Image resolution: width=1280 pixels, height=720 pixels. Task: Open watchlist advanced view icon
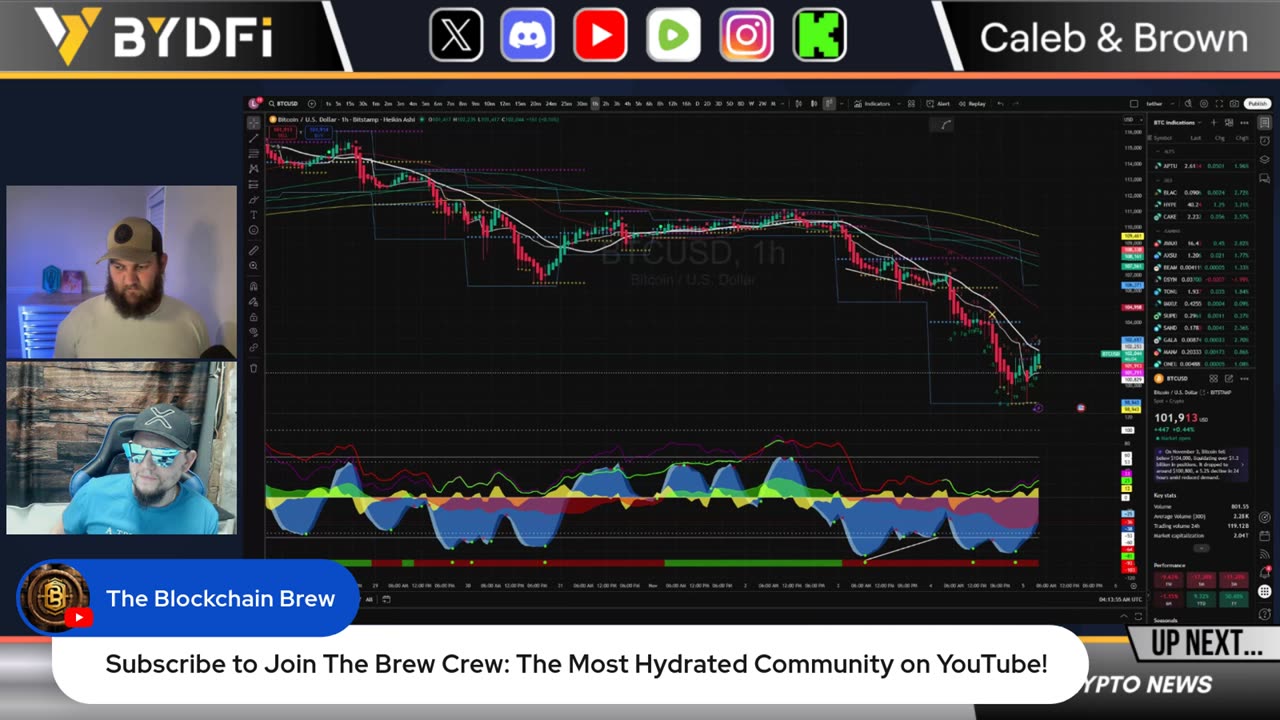coord(1229,122)
